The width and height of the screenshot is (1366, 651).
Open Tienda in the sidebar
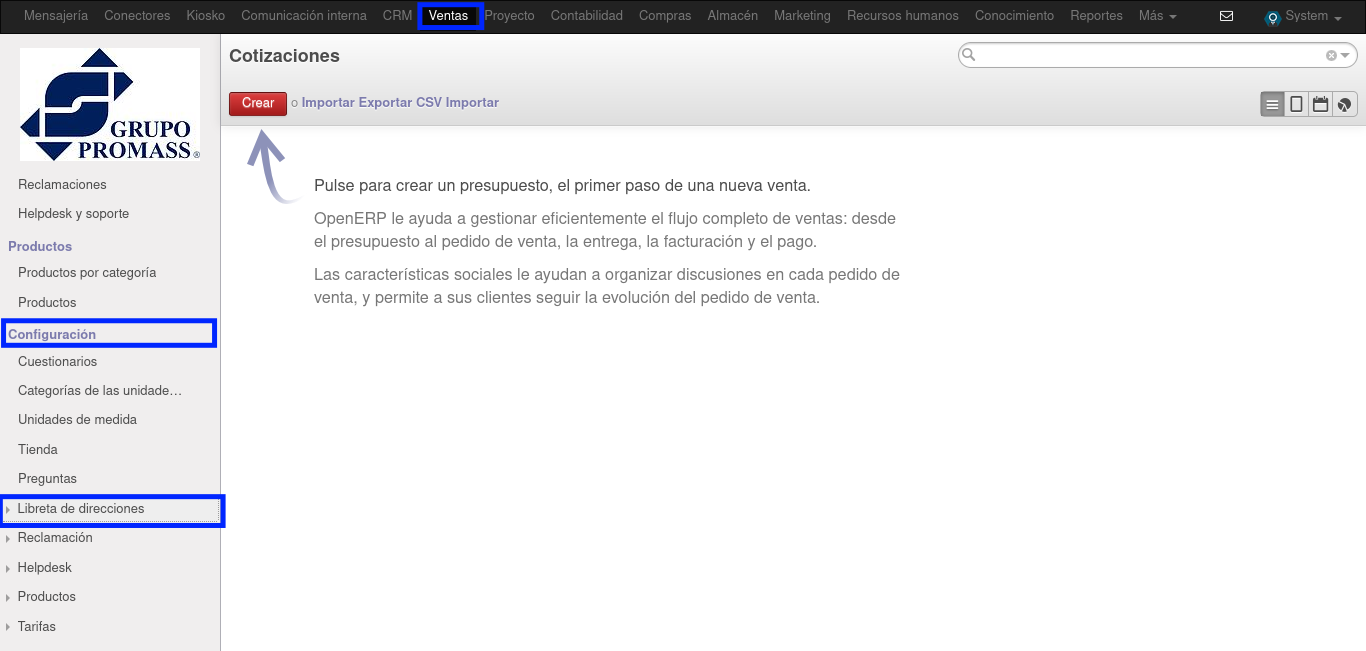point(38,450)
